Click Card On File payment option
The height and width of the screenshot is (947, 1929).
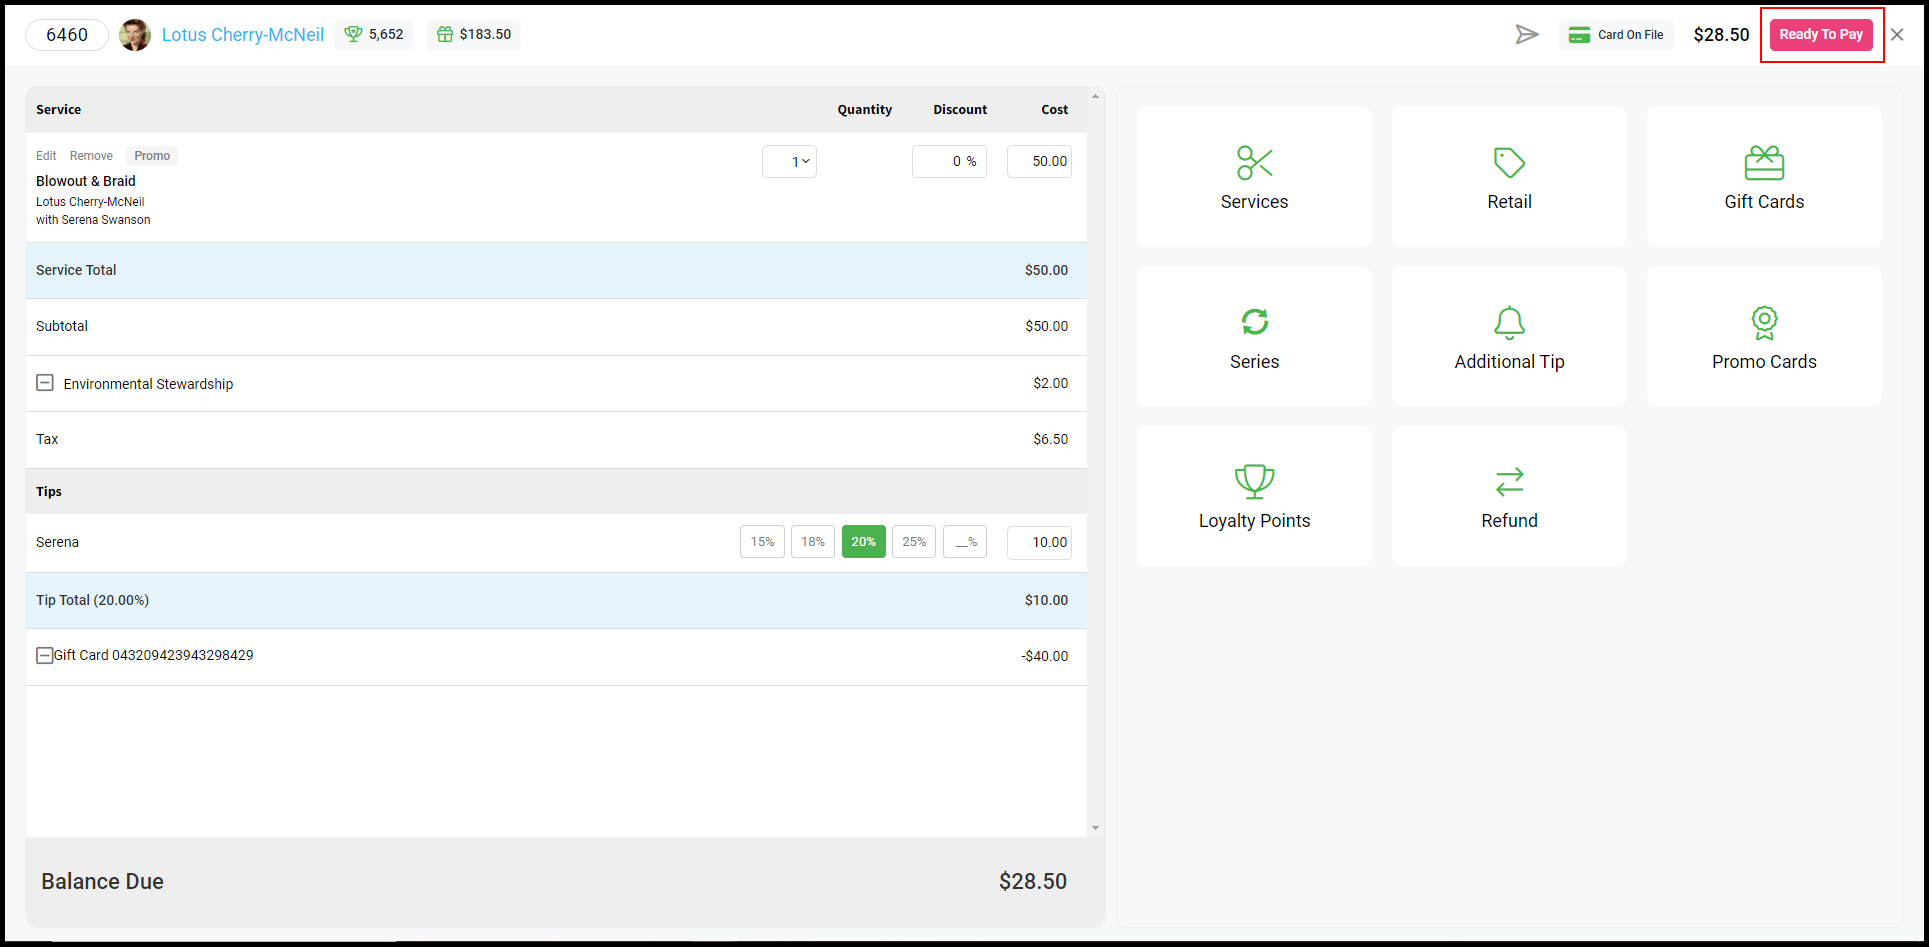[x=1616, y=35]
